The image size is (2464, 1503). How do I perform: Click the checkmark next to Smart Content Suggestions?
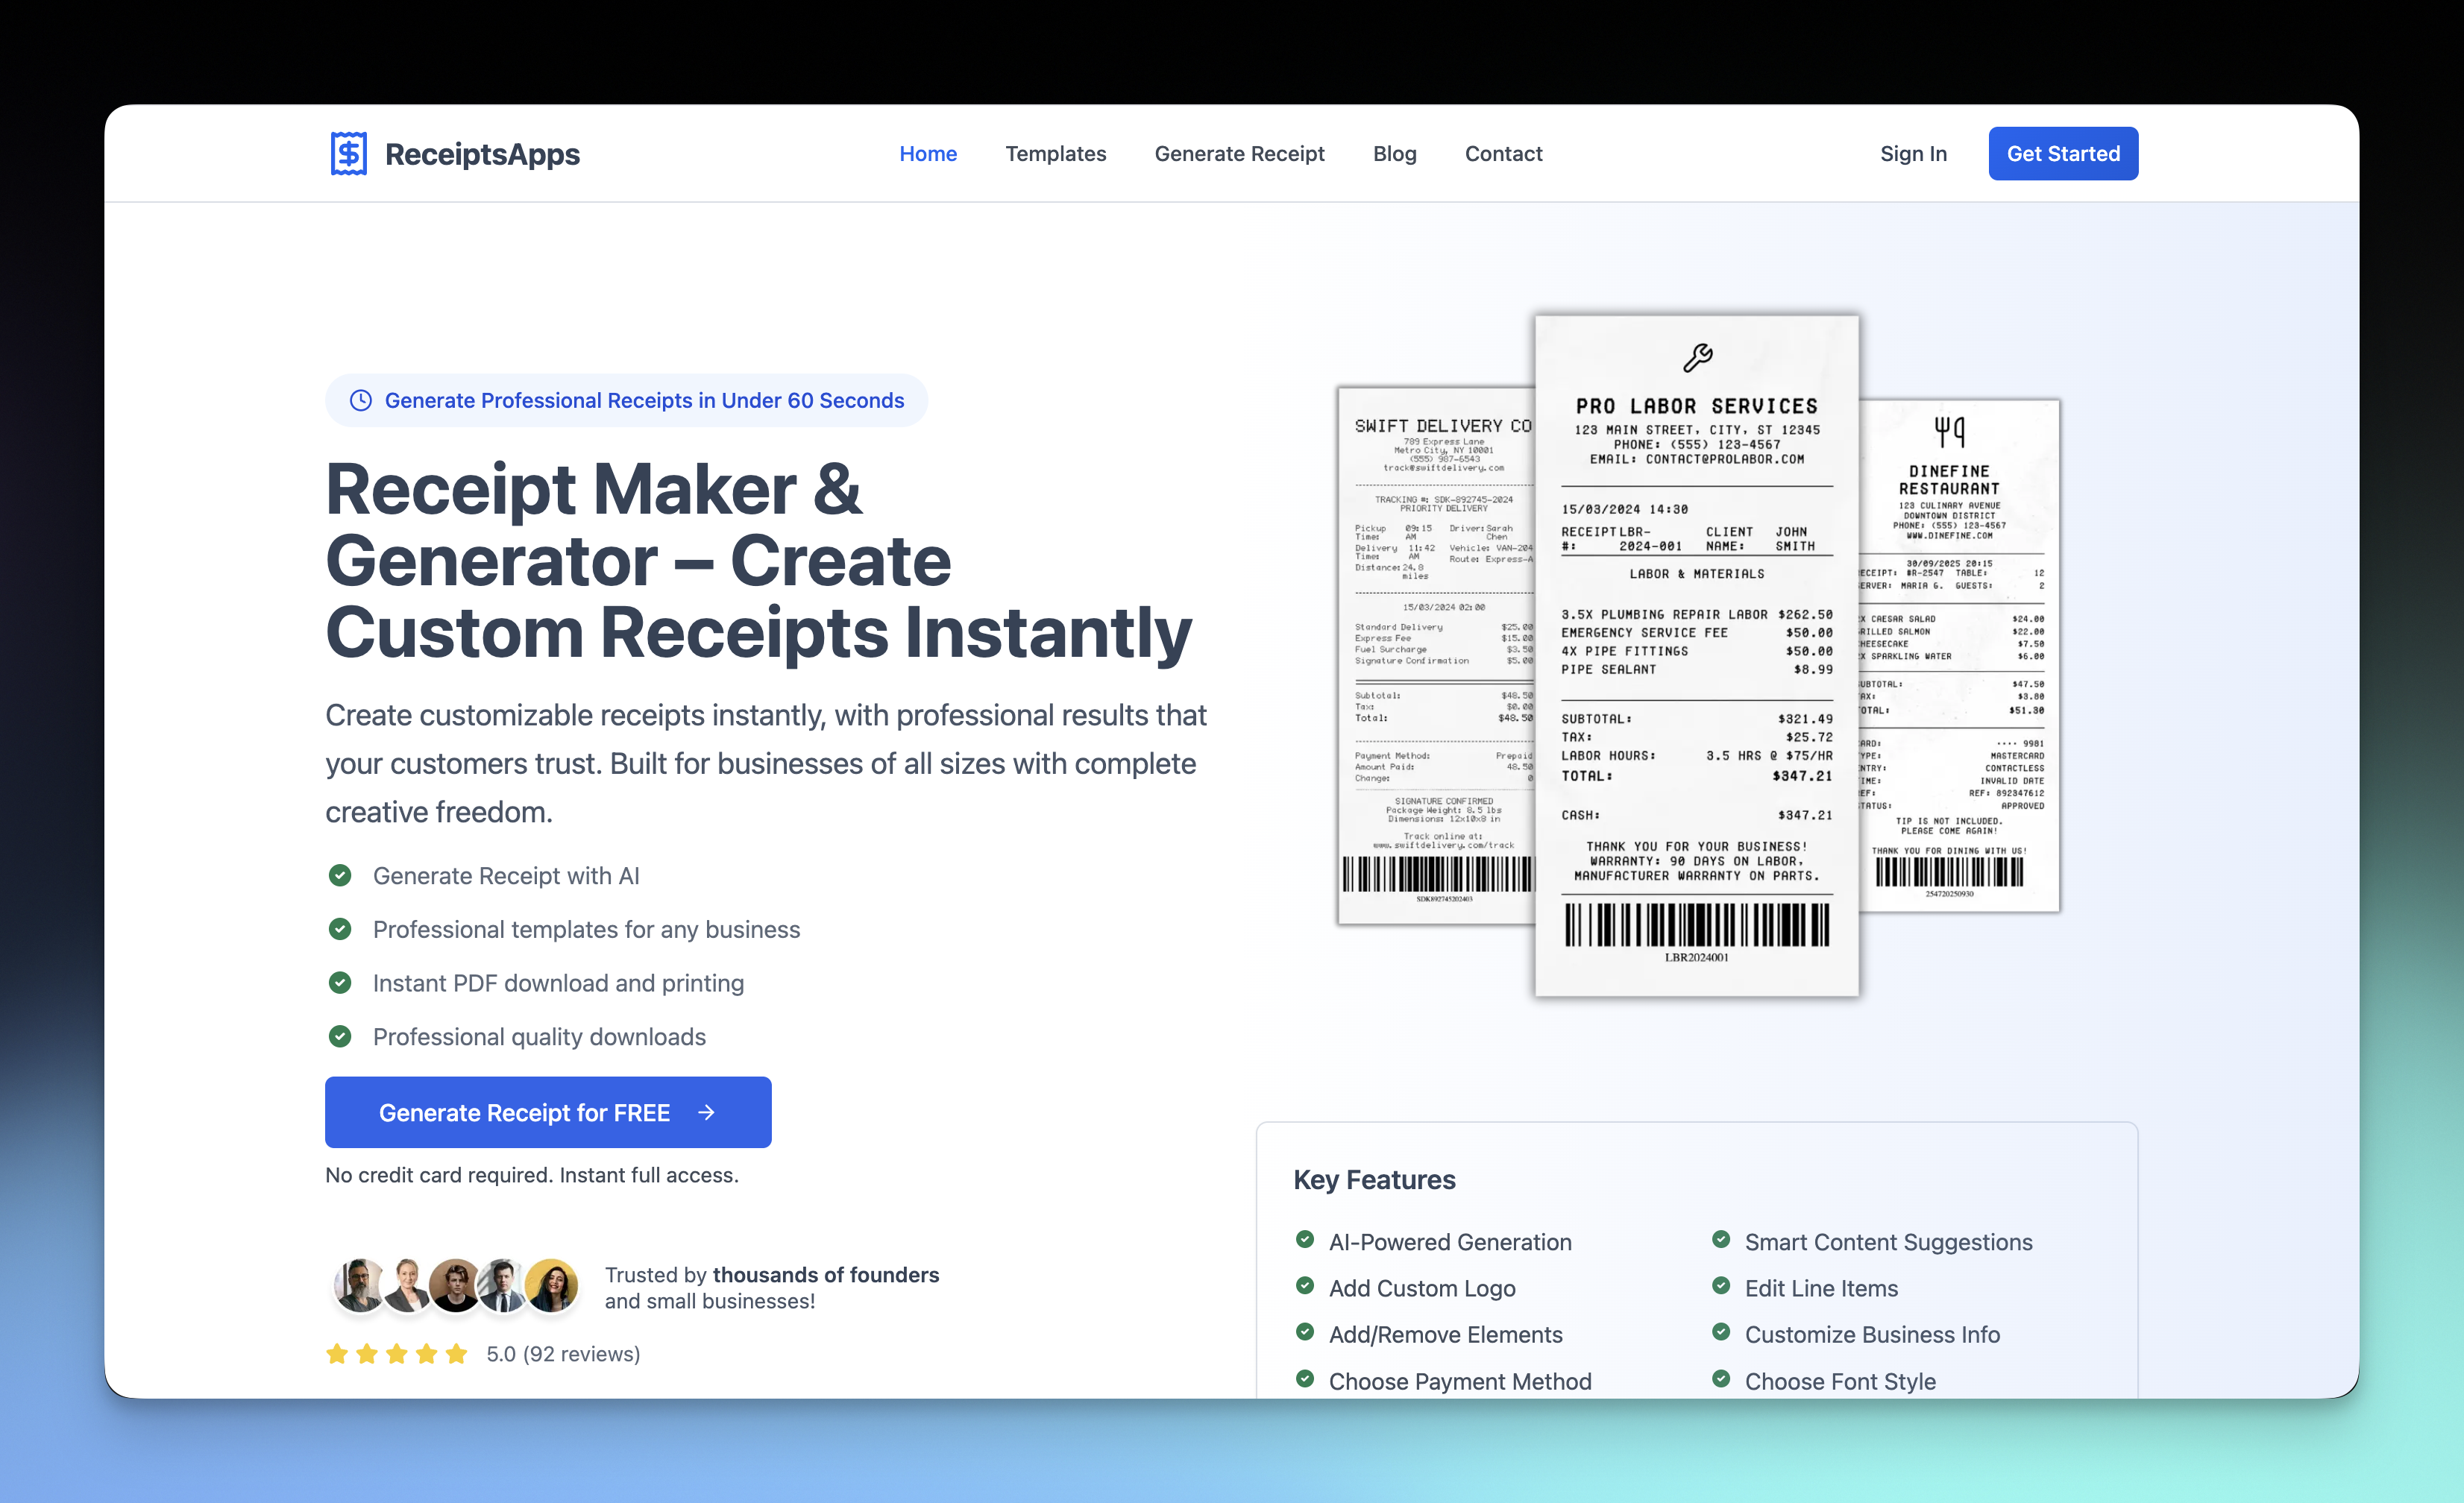tap(1721, 1240)
